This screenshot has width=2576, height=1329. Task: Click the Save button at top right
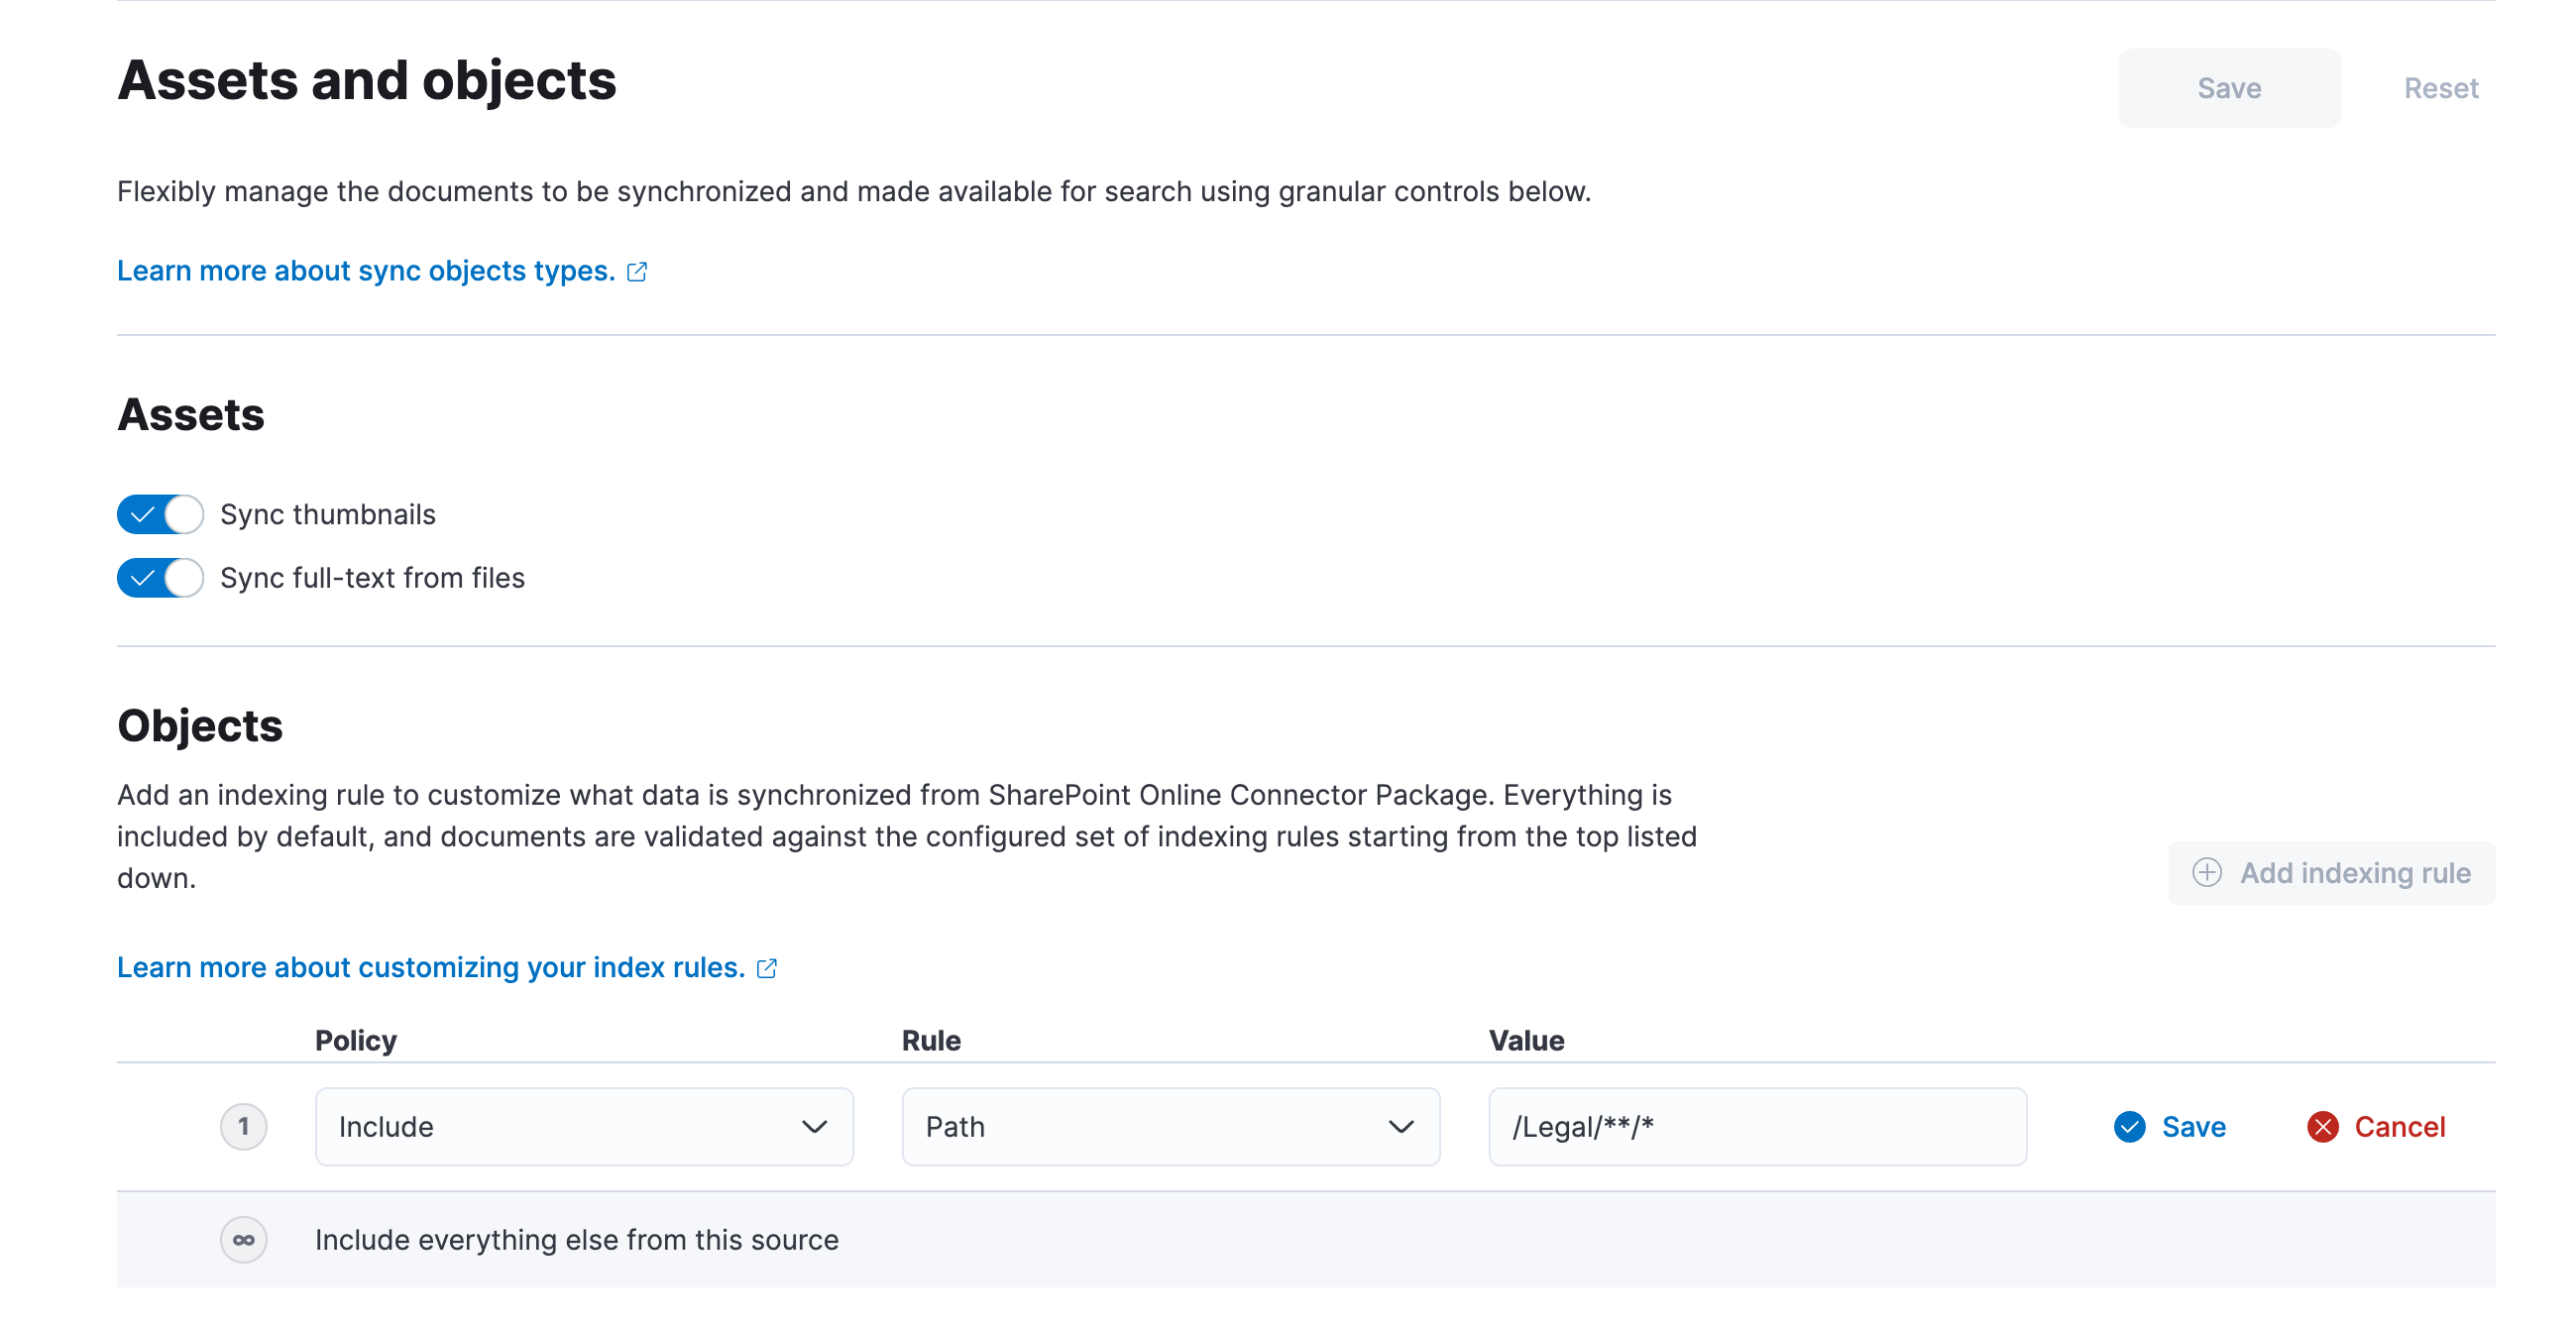2229,88
